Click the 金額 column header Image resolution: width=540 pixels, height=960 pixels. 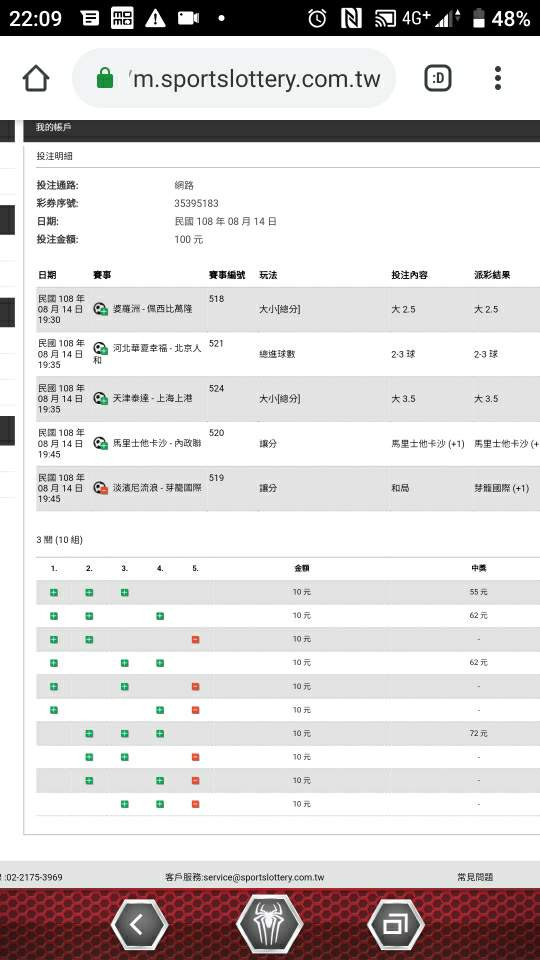301,568
